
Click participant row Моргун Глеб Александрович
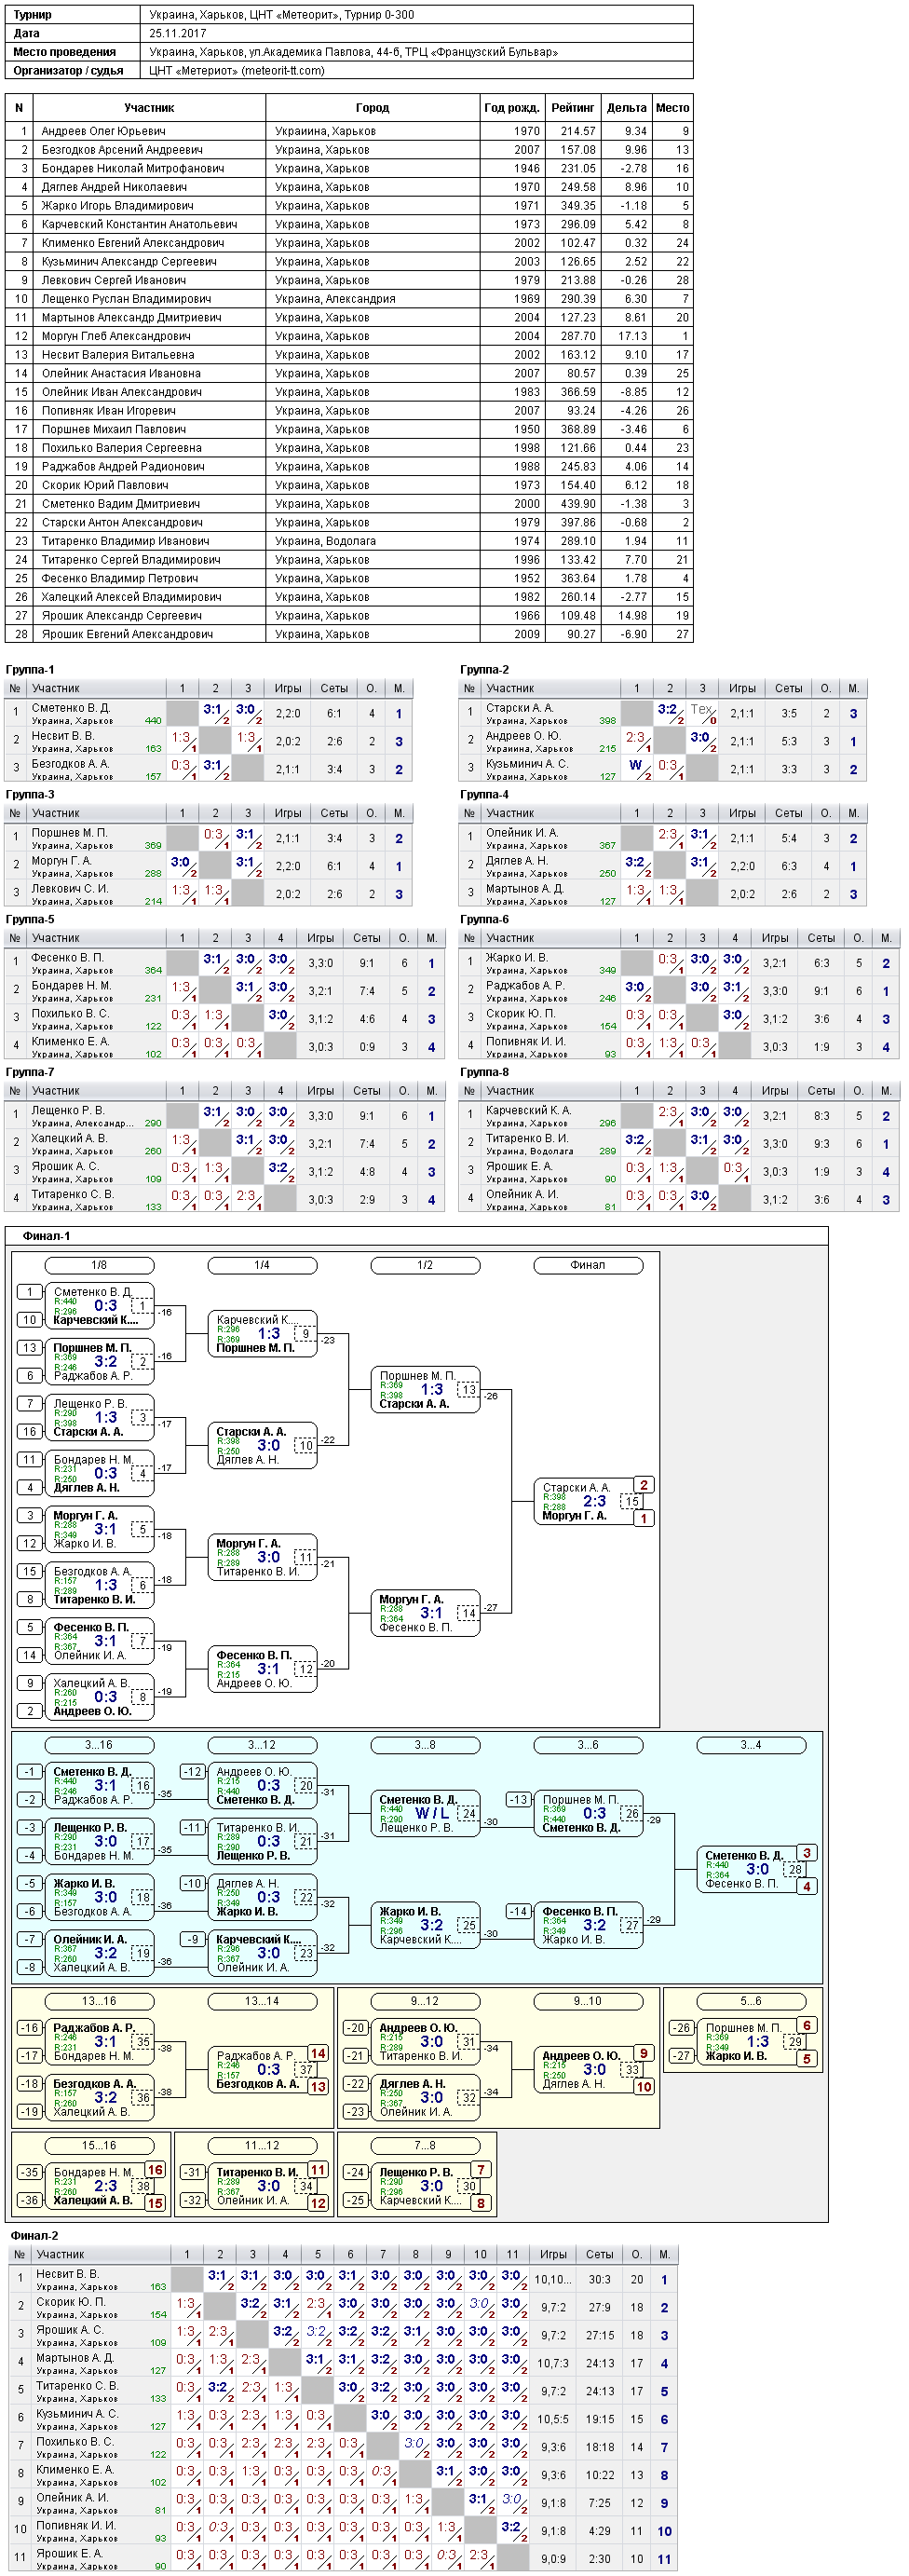pyautogui.click(x=349, y=336)
